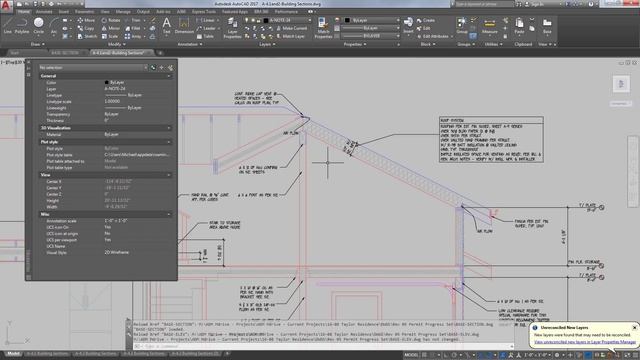Switch to the Output ribbon tab
This screenshot has width=640, height=360.
click(x=143, y=12)
